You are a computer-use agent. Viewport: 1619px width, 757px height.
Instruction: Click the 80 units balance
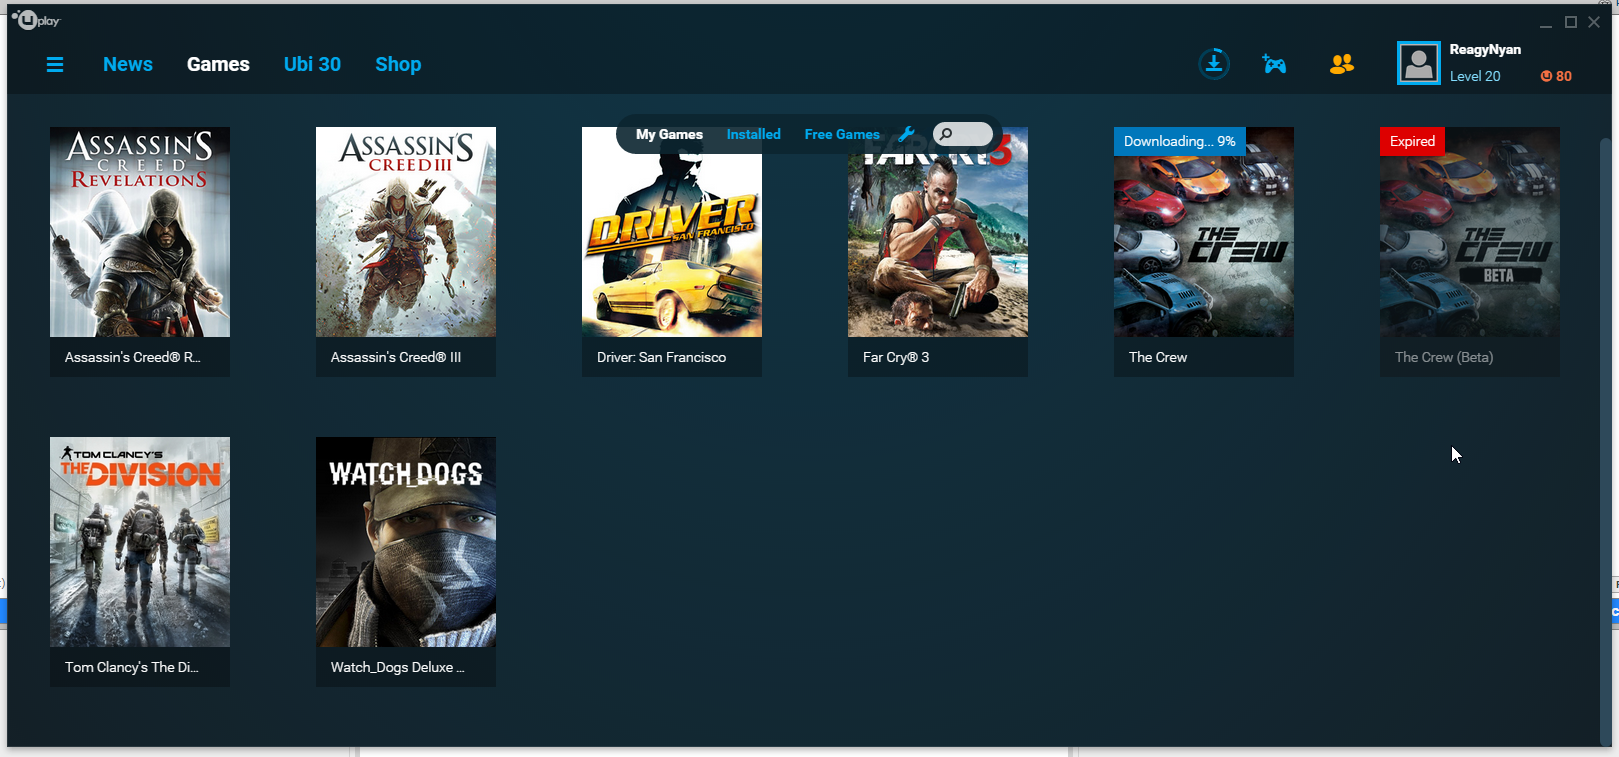click(x=1564, y=76)
